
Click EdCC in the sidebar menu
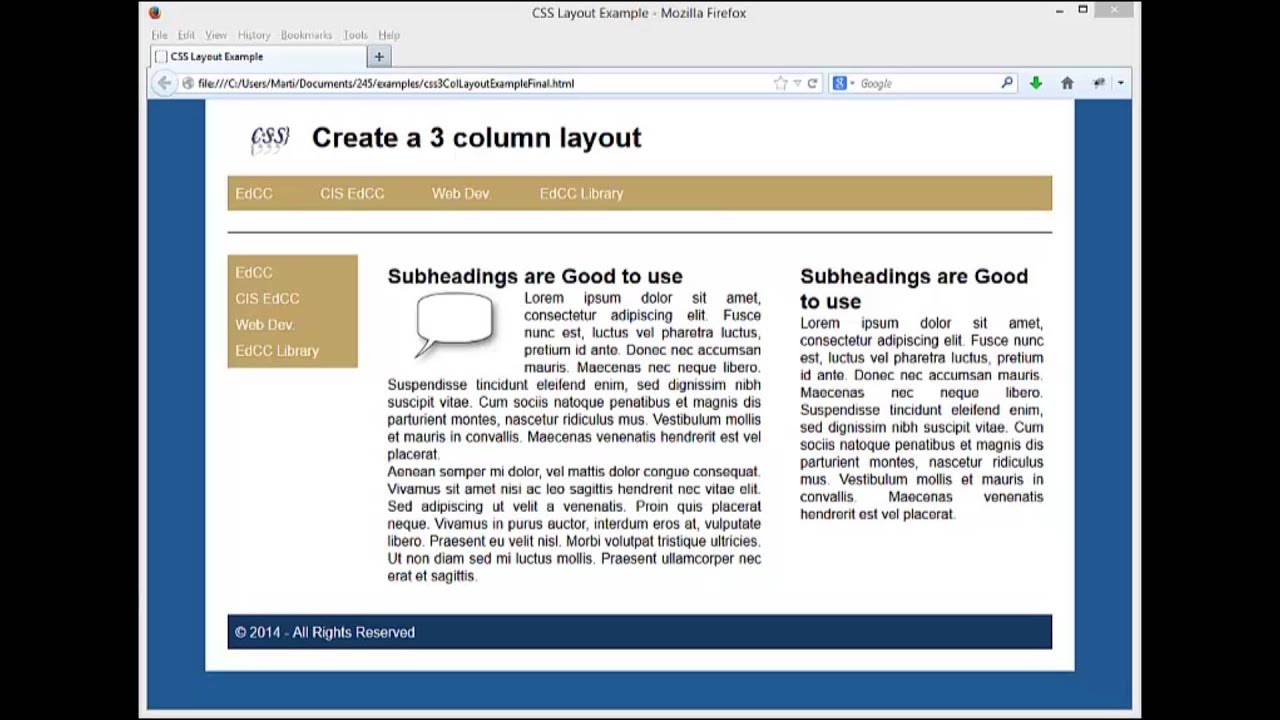pyautogui.click(x=254, y=272)
